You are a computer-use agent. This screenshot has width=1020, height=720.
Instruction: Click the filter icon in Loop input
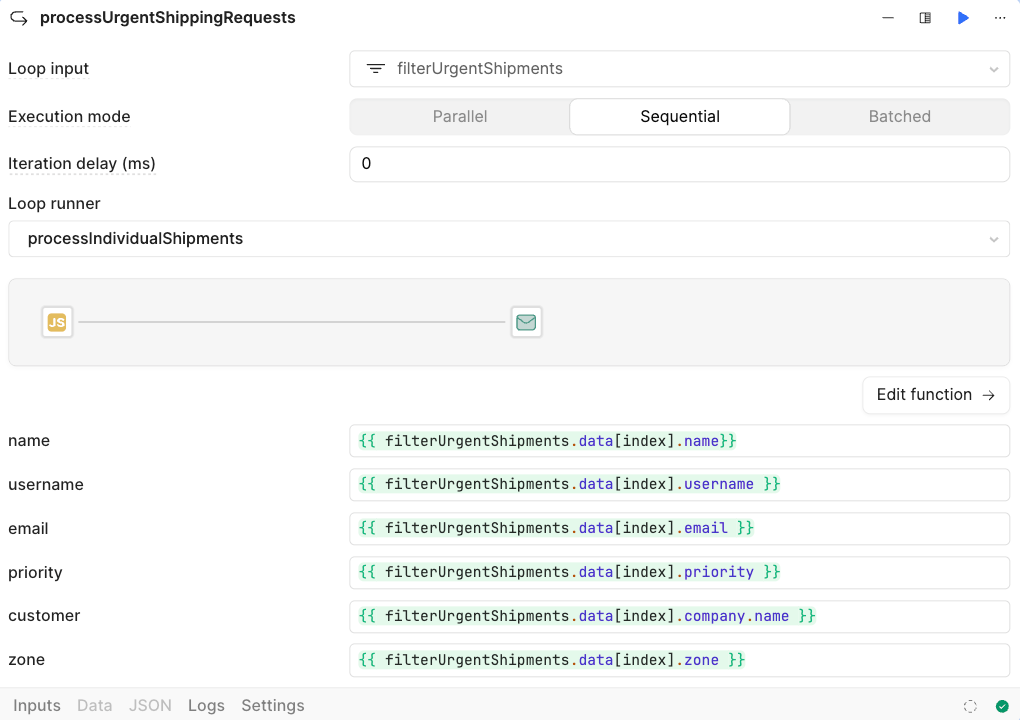pos(375,69)
